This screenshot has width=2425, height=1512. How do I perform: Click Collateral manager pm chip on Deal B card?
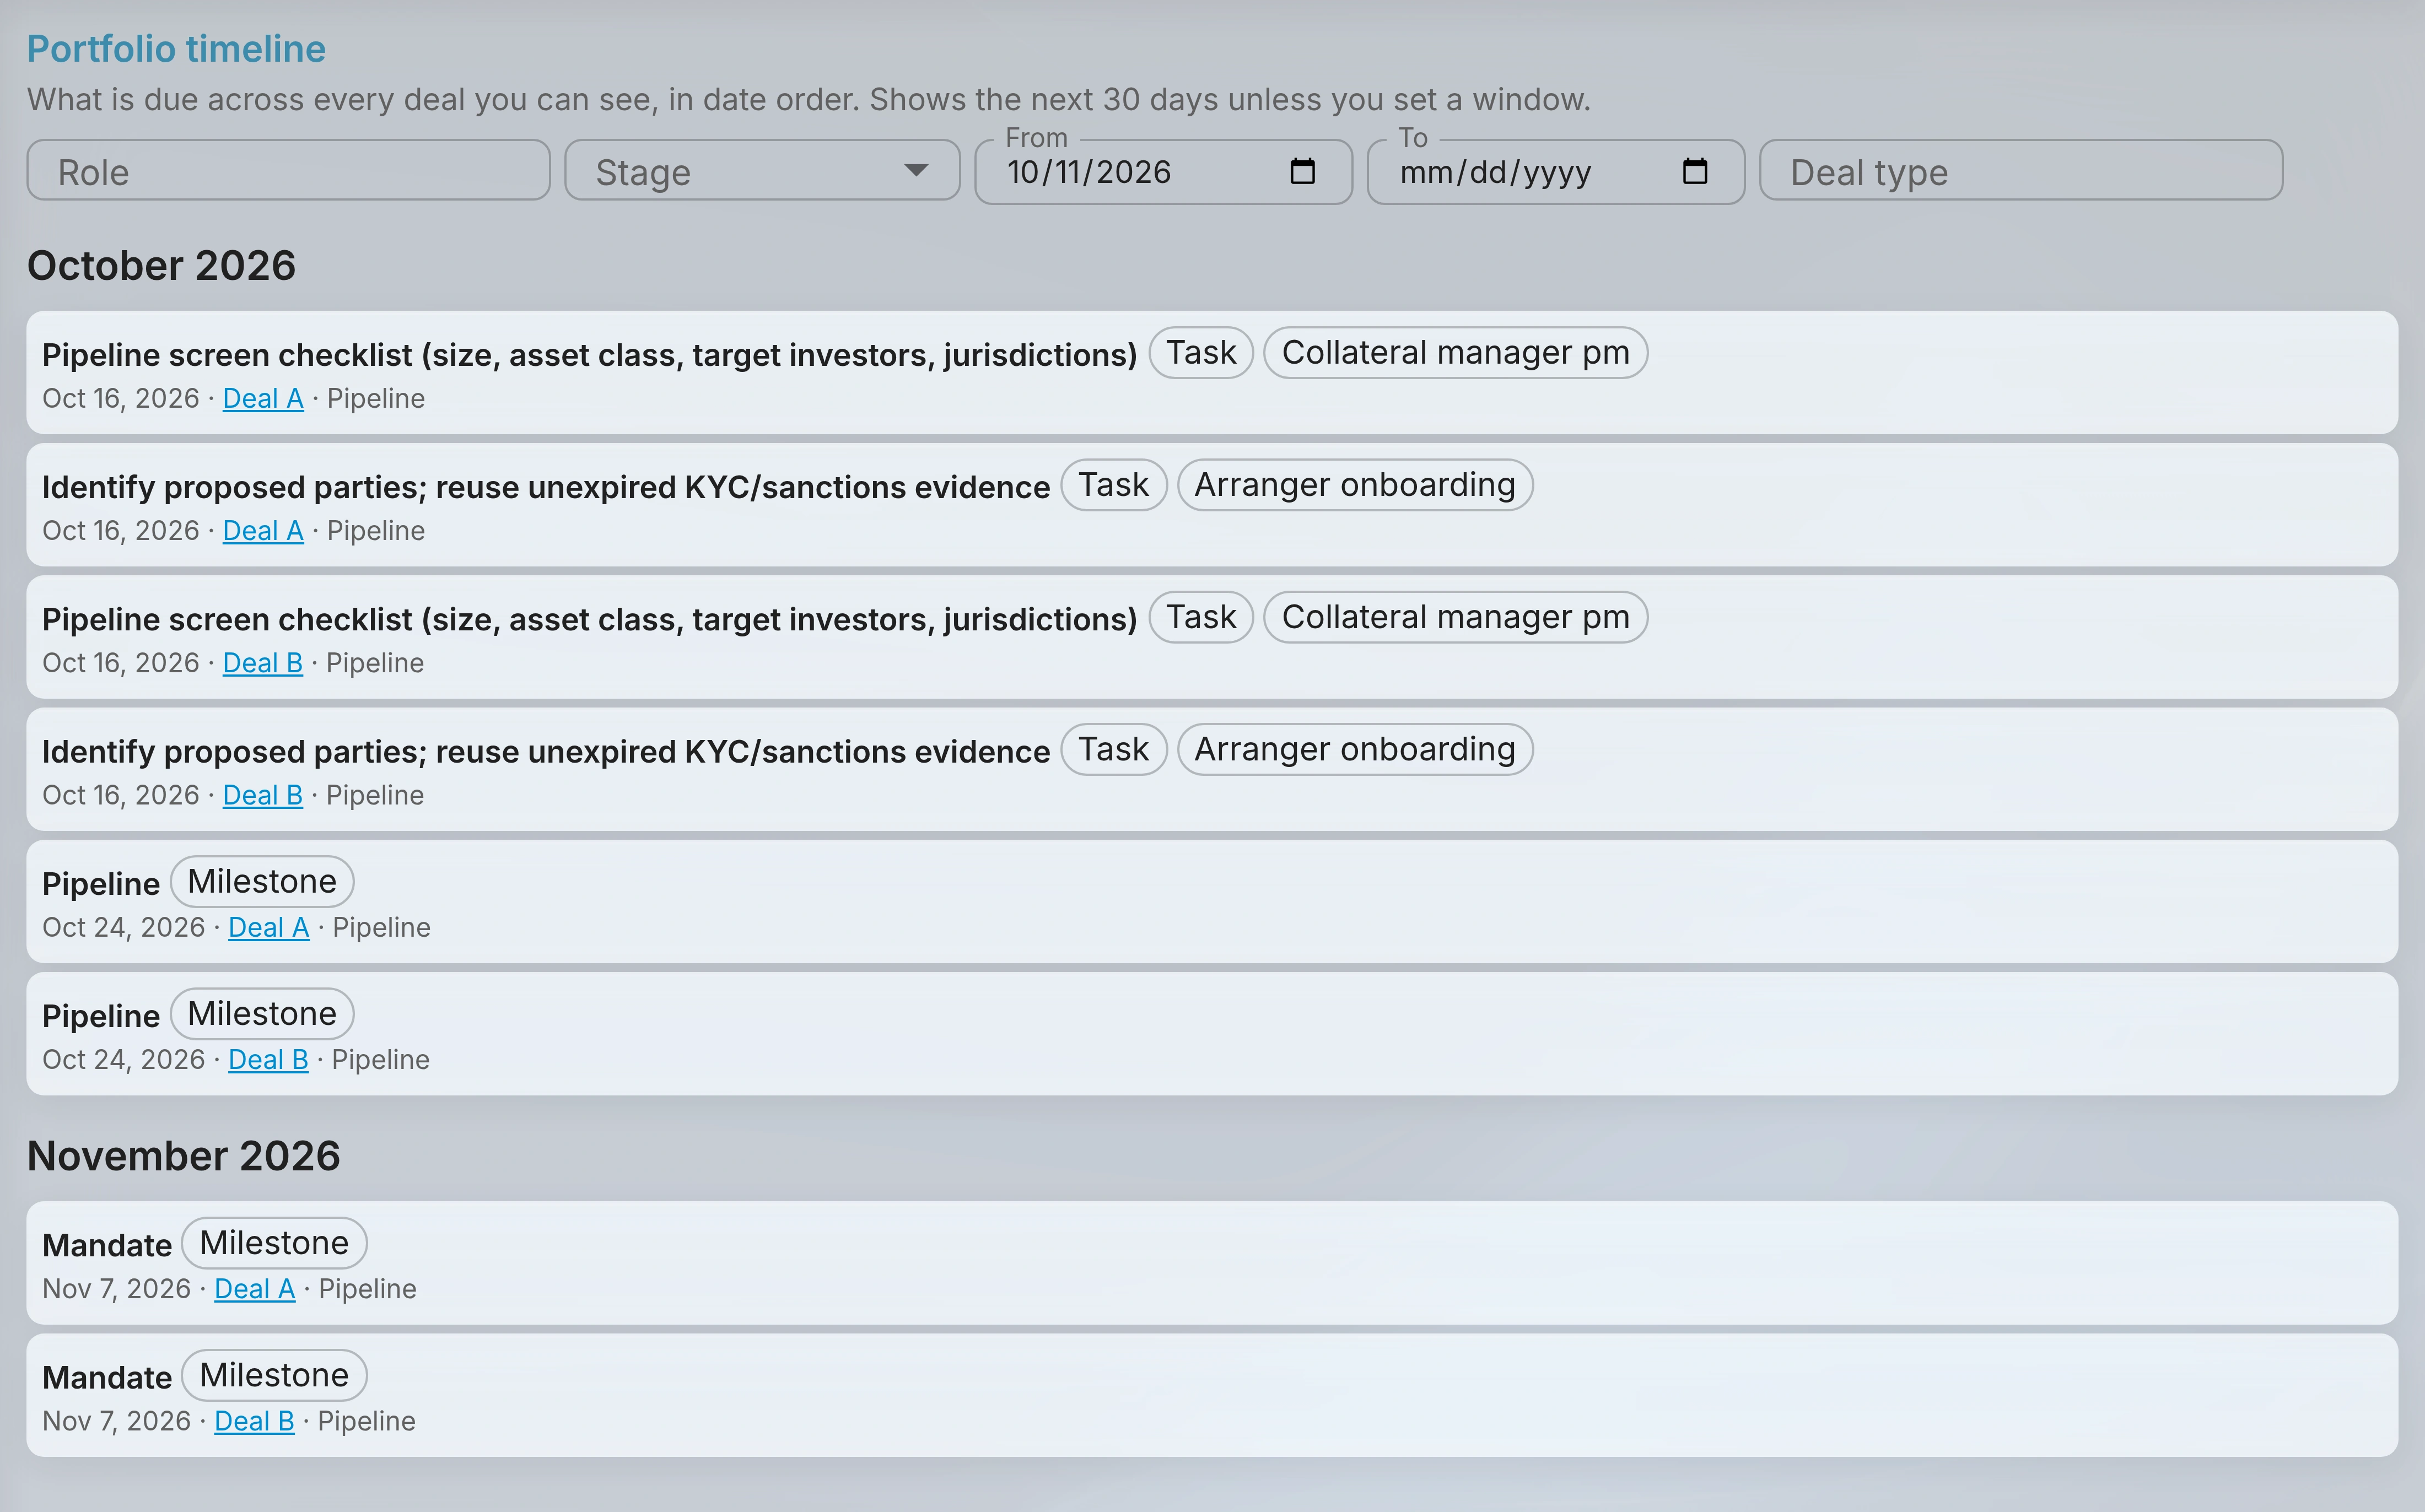1455,616
